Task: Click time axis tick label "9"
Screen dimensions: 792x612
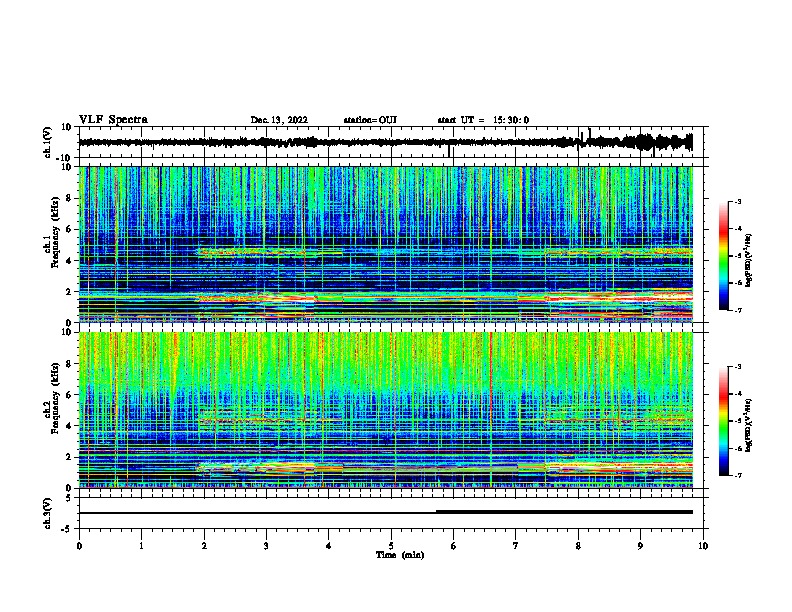Action: 640,546
